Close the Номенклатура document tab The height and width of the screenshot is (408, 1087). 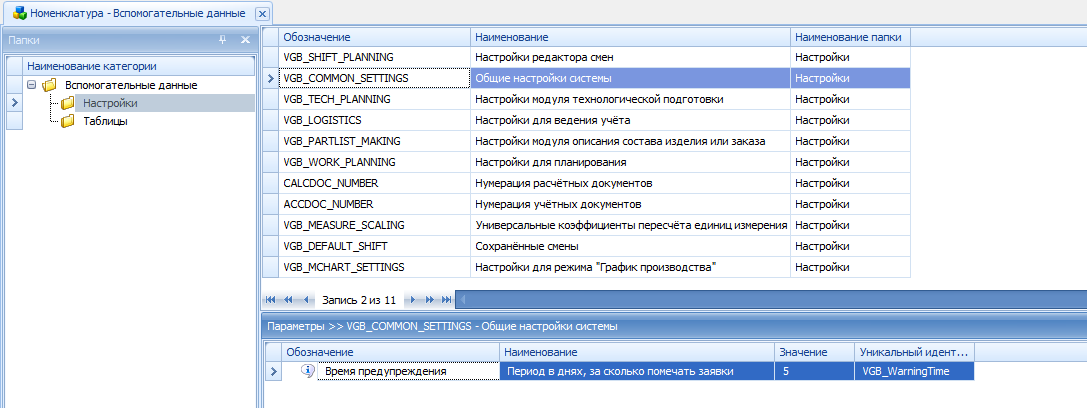point(262,14)
